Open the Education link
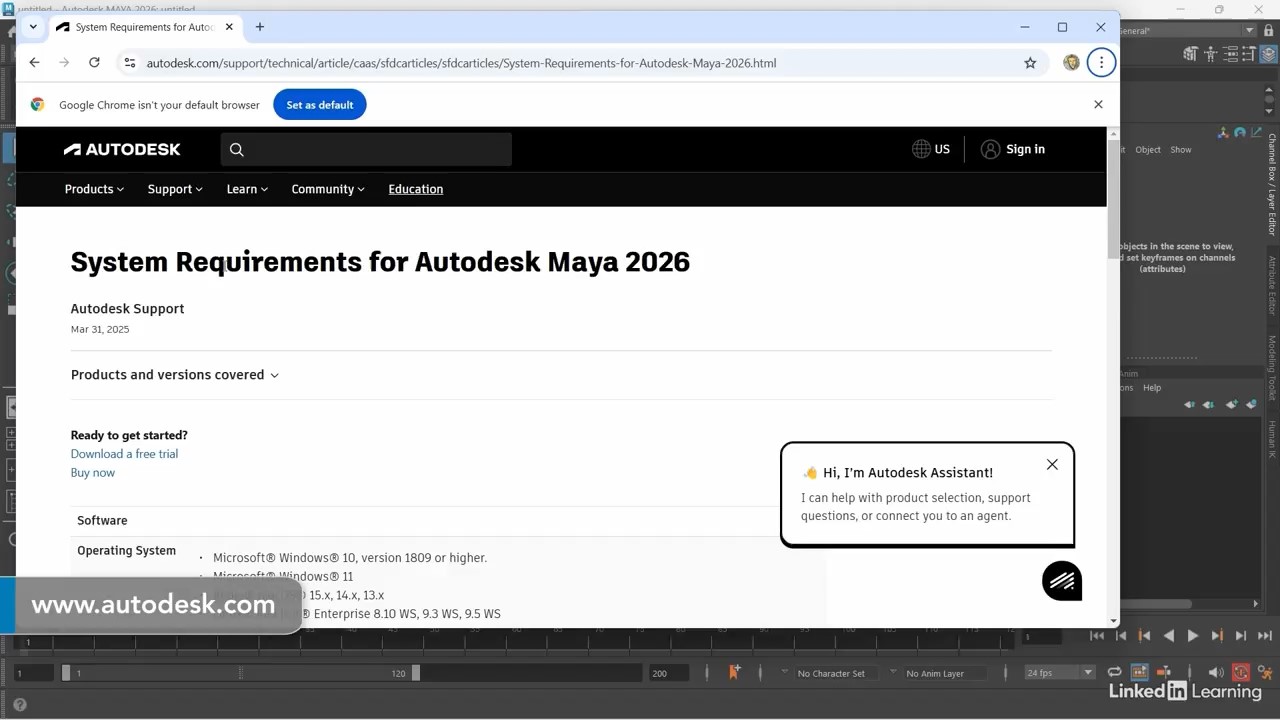The height and width of the screenshot is (720, 1280). point(416,189)
